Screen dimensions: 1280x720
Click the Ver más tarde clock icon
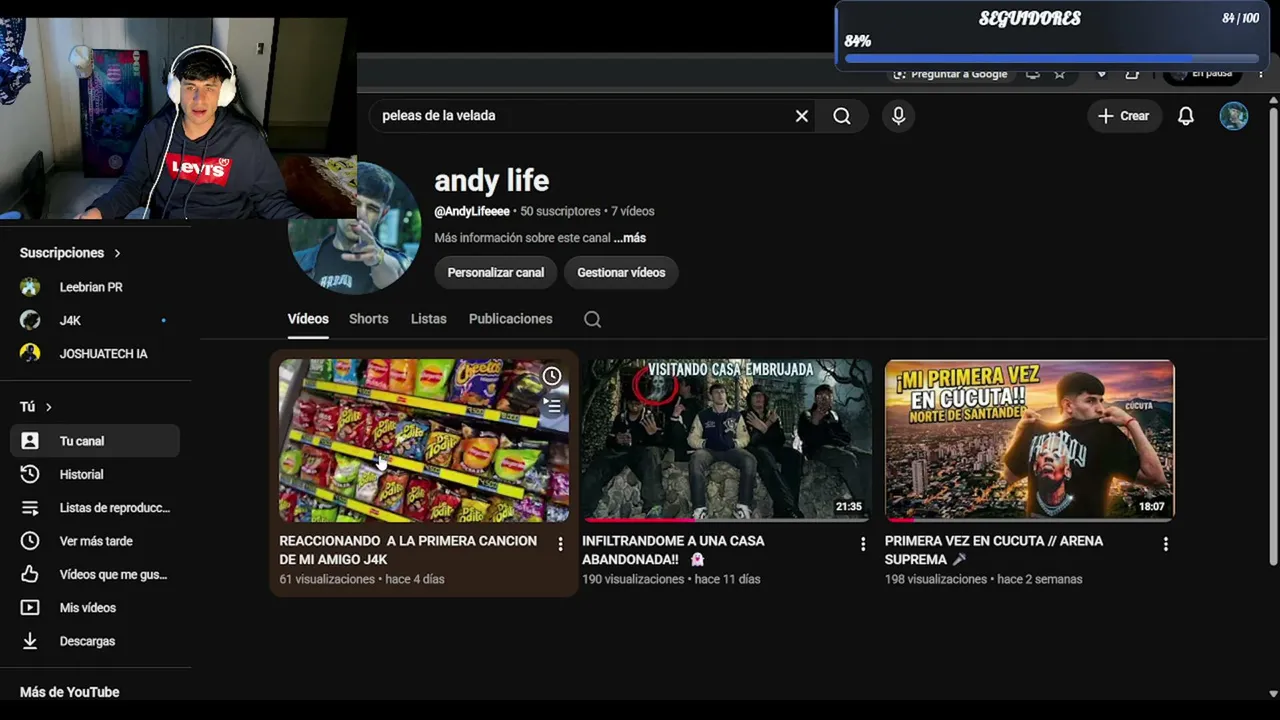[x=30, y=541]
